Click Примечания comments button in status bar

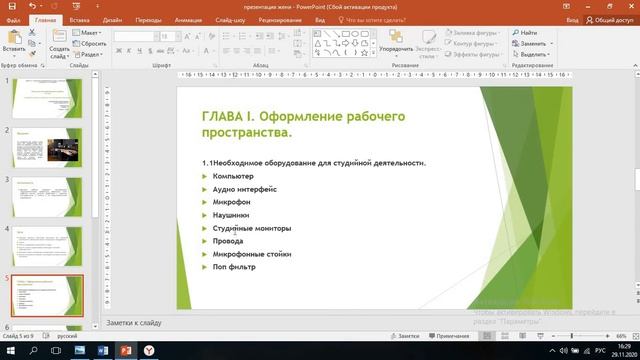[449, 336]
